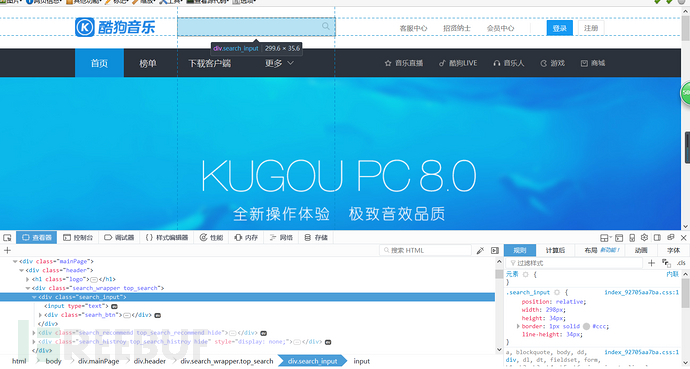Toggle responsive design mode icon
The height and width of the screenshot is (369, 690).
click(632, 238)
